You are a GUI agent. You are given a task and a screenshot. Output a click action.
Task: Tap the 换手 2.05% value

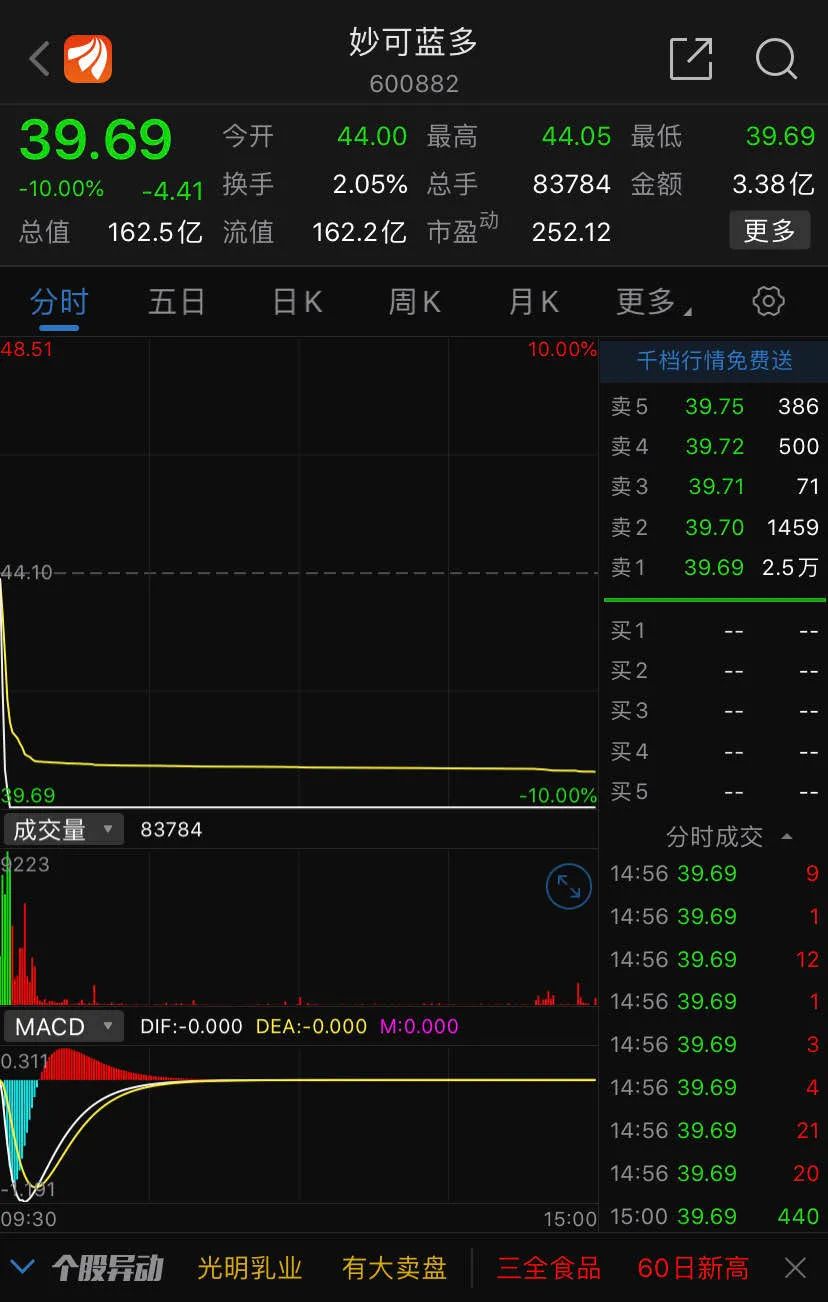370,184
